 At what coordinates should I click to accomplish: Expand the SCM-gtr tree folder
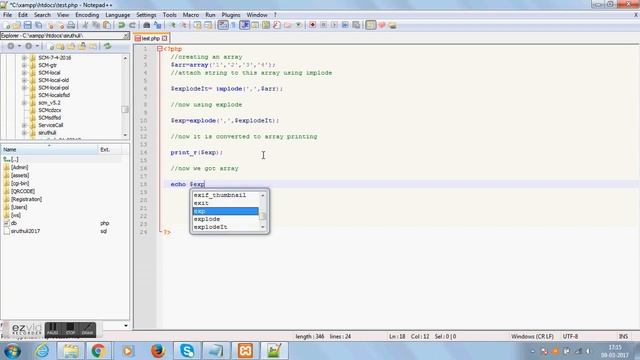coord(24,65)
